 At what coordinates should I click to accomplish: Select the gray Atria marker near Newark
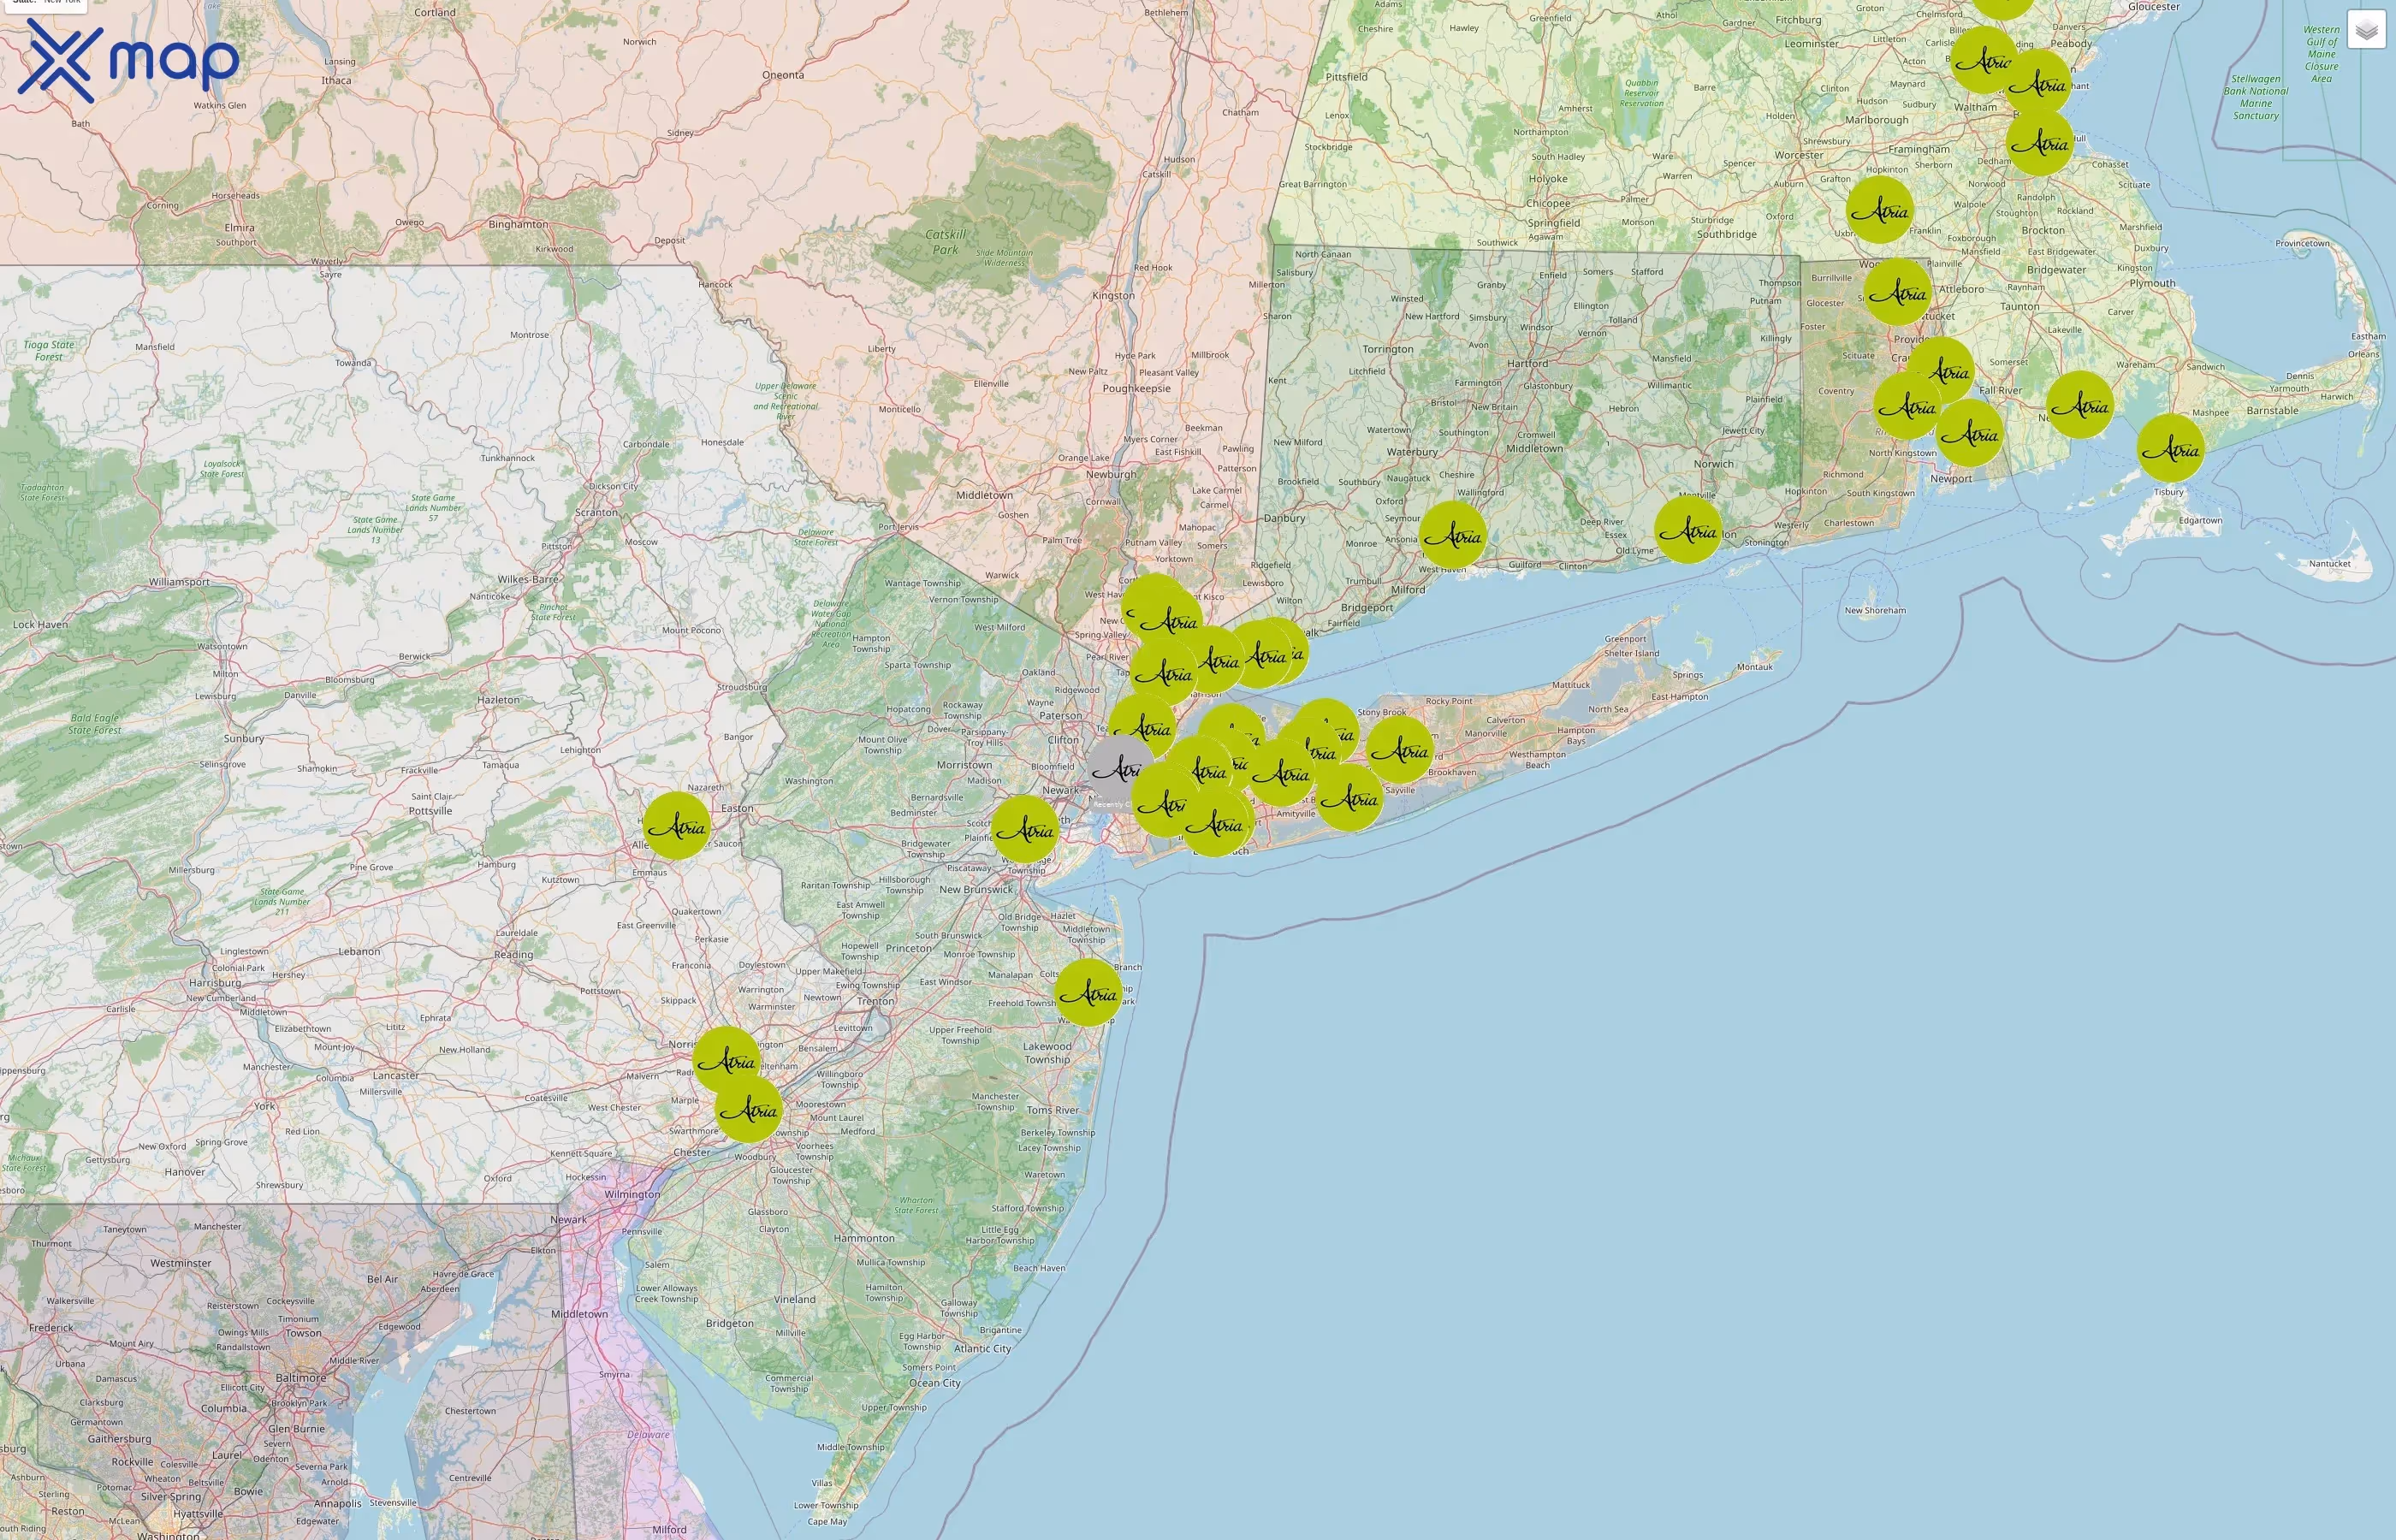pyautogui.click(x=1116, y=769)
